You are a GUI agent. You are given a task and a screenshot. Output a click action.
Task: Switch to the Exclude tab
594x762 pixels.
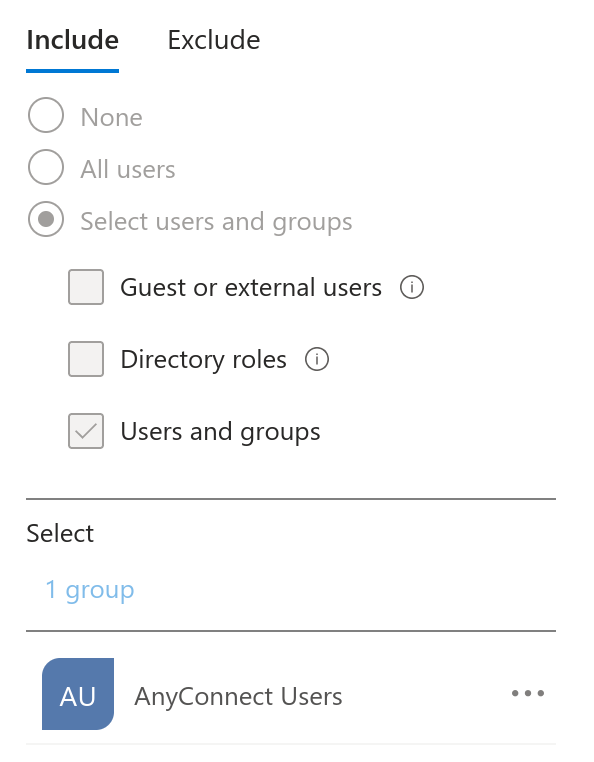[x=214, y=40]
